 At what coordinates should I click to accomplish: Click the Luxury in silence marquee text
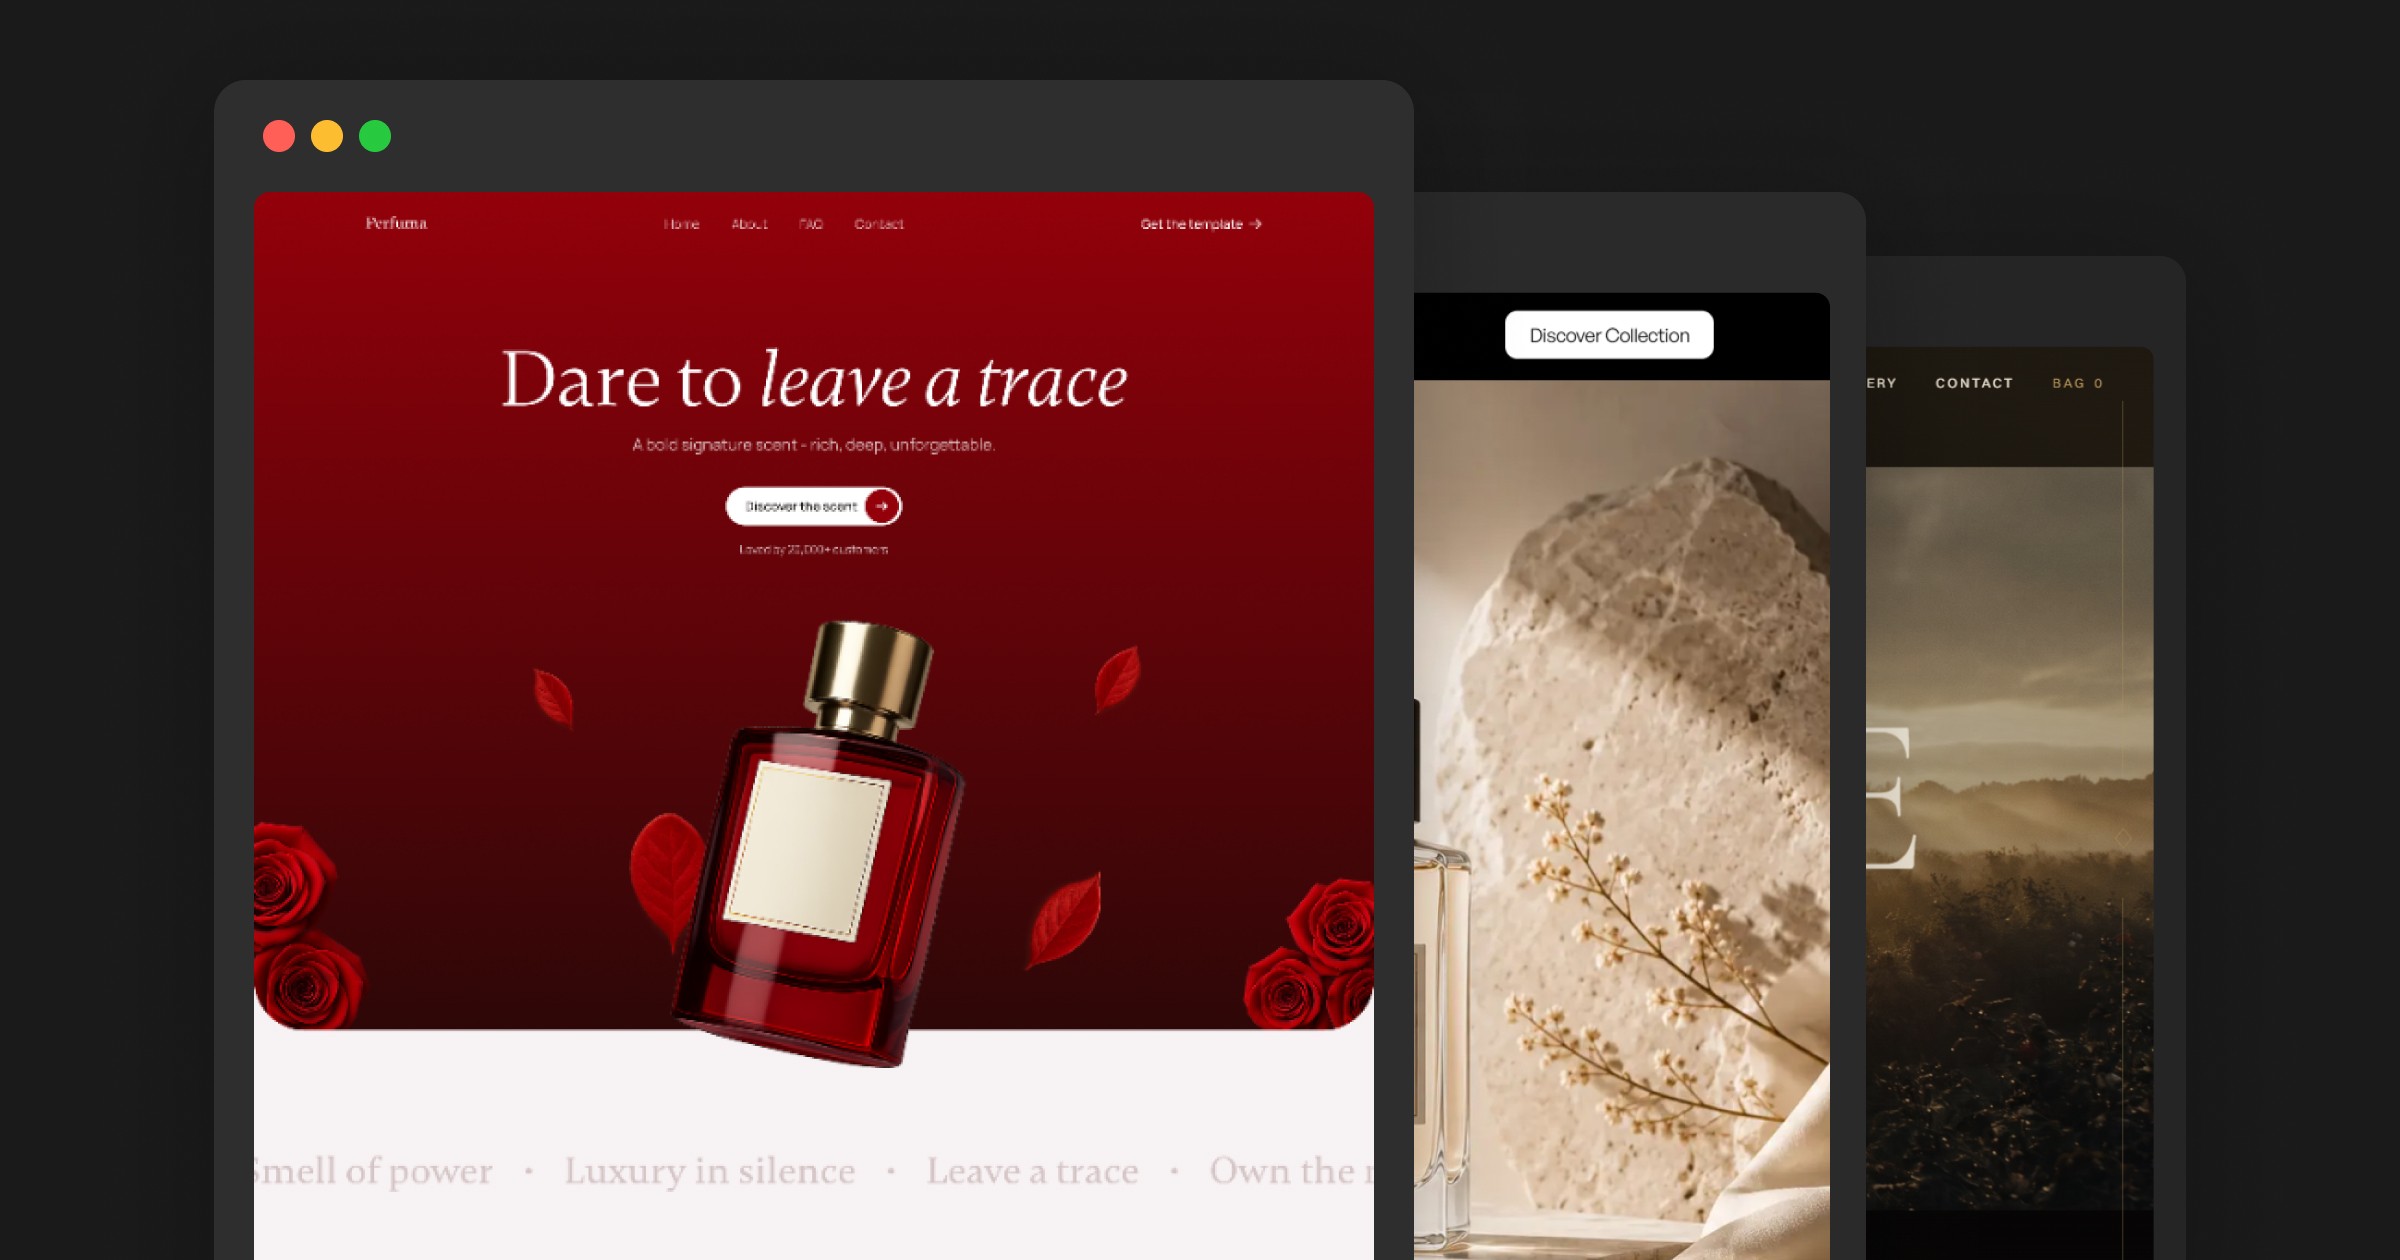(x=710, y=1171)
